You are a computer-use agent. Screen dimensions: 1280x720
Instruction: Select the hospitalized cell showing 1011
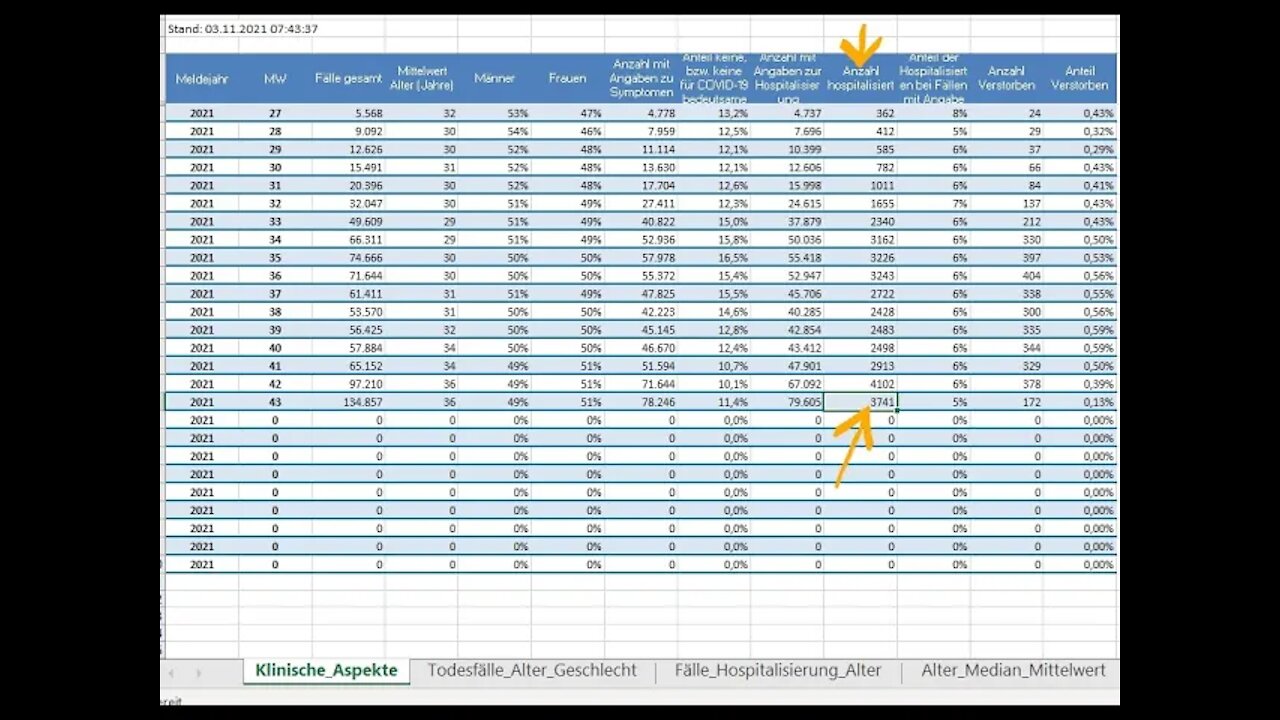pos(860,186)
